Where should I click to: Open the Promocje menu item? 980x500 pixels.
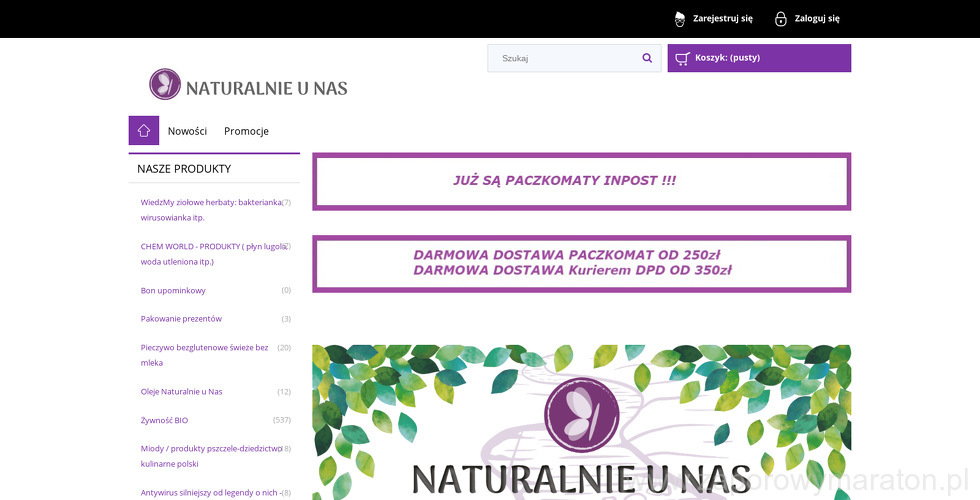click(x=246, y=131)
